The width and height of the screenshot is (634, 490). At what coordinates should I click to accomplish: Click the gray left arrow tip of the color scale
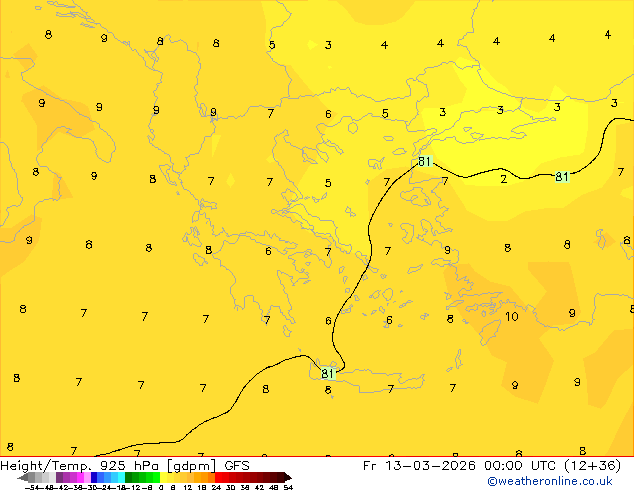(21, 478)
